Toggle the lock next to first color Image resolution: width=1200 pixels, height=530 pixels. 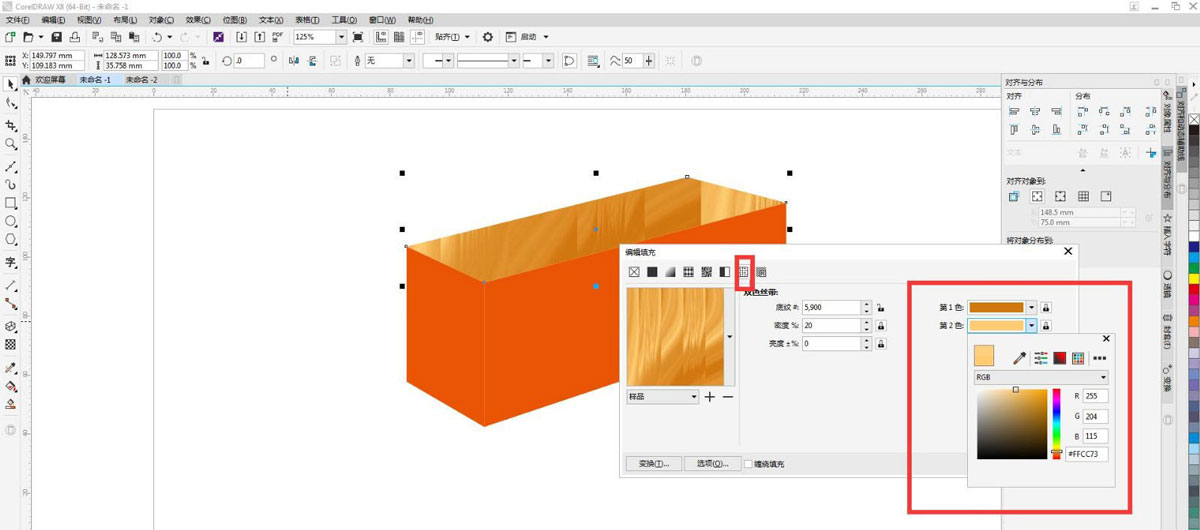tap(1046, 308)
